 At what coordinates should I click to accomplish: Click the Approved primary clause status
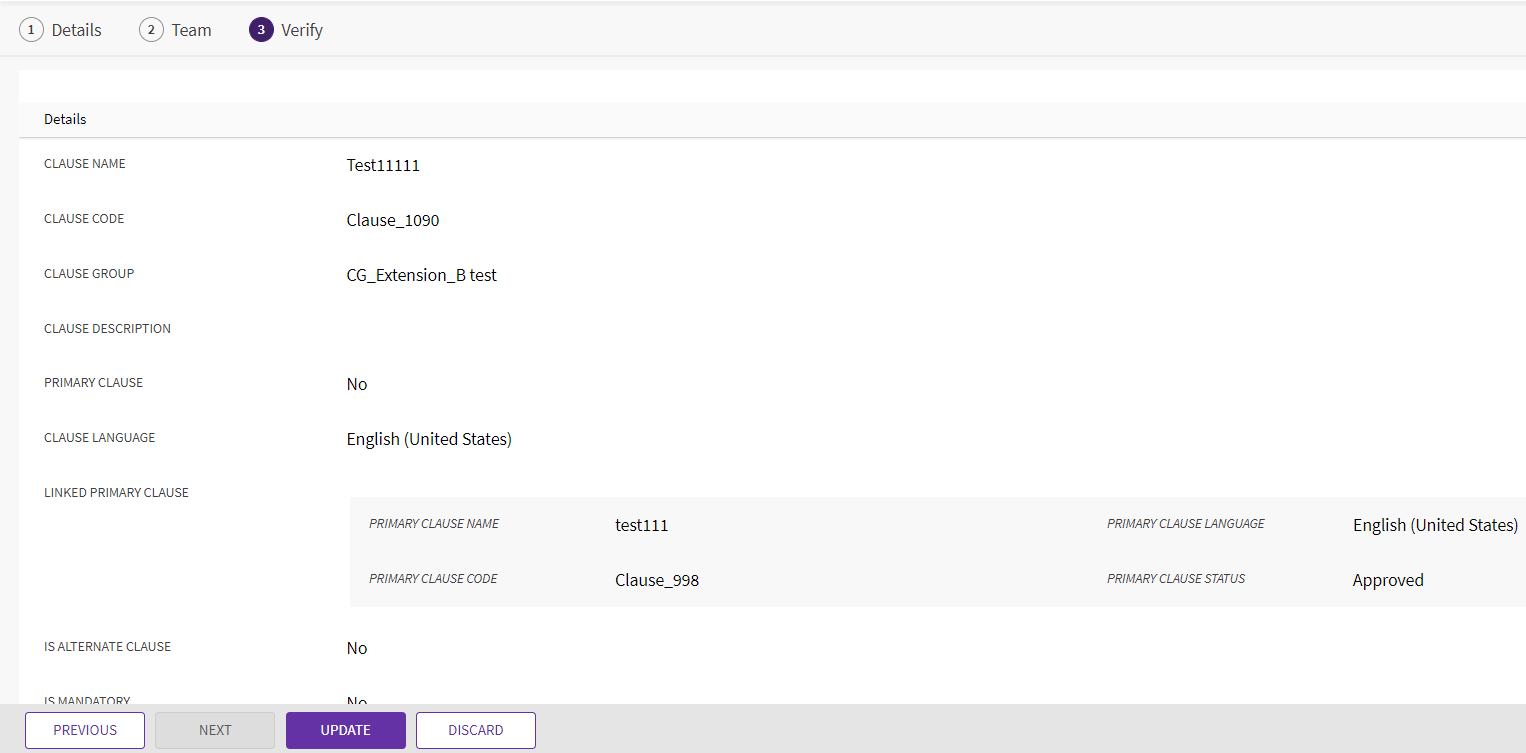1387,581
